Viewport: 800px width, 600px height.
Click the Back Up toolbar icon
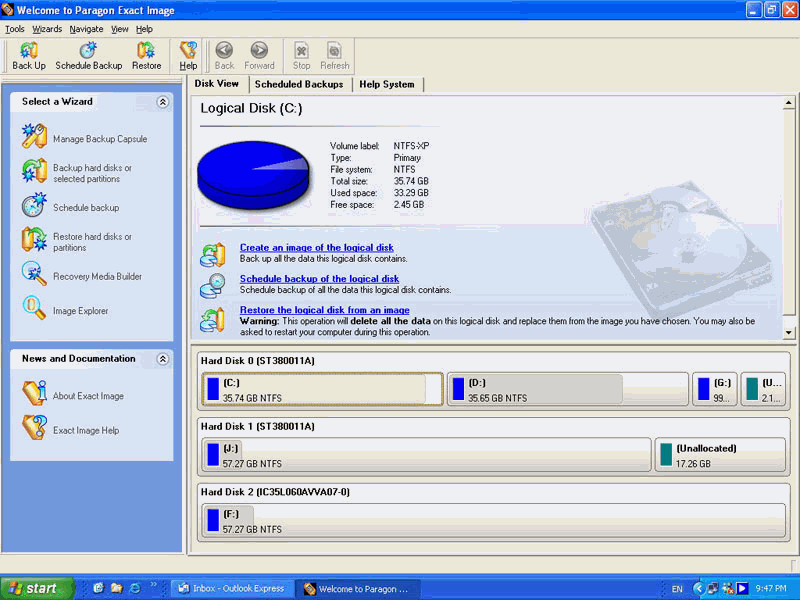(29, 56)
